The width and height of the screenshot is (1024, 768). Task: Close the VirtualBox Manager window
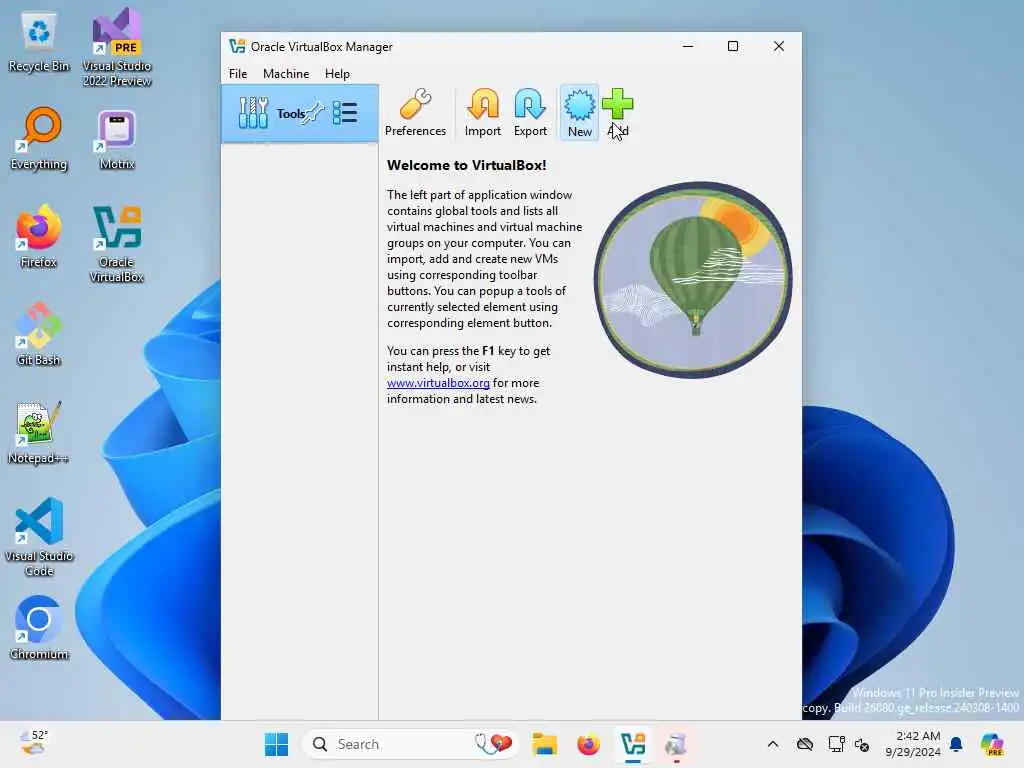coord(778,46)
